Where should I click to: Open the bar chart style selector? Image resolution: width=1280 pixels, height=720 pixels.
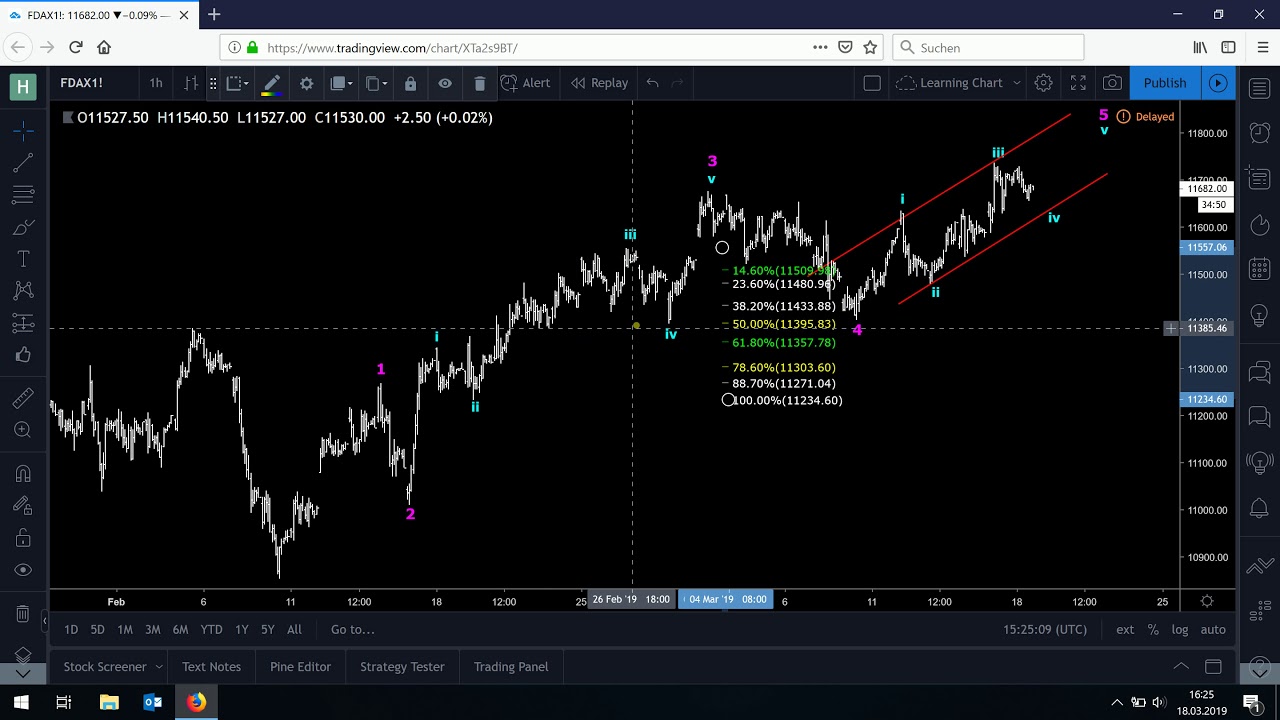191,83
